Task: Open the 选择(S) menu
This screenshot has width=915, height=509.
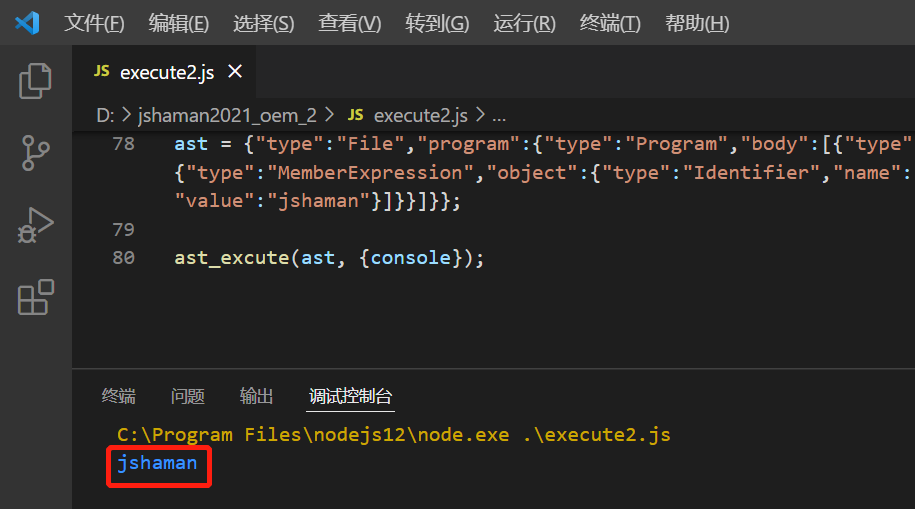Action: [263, 24]
